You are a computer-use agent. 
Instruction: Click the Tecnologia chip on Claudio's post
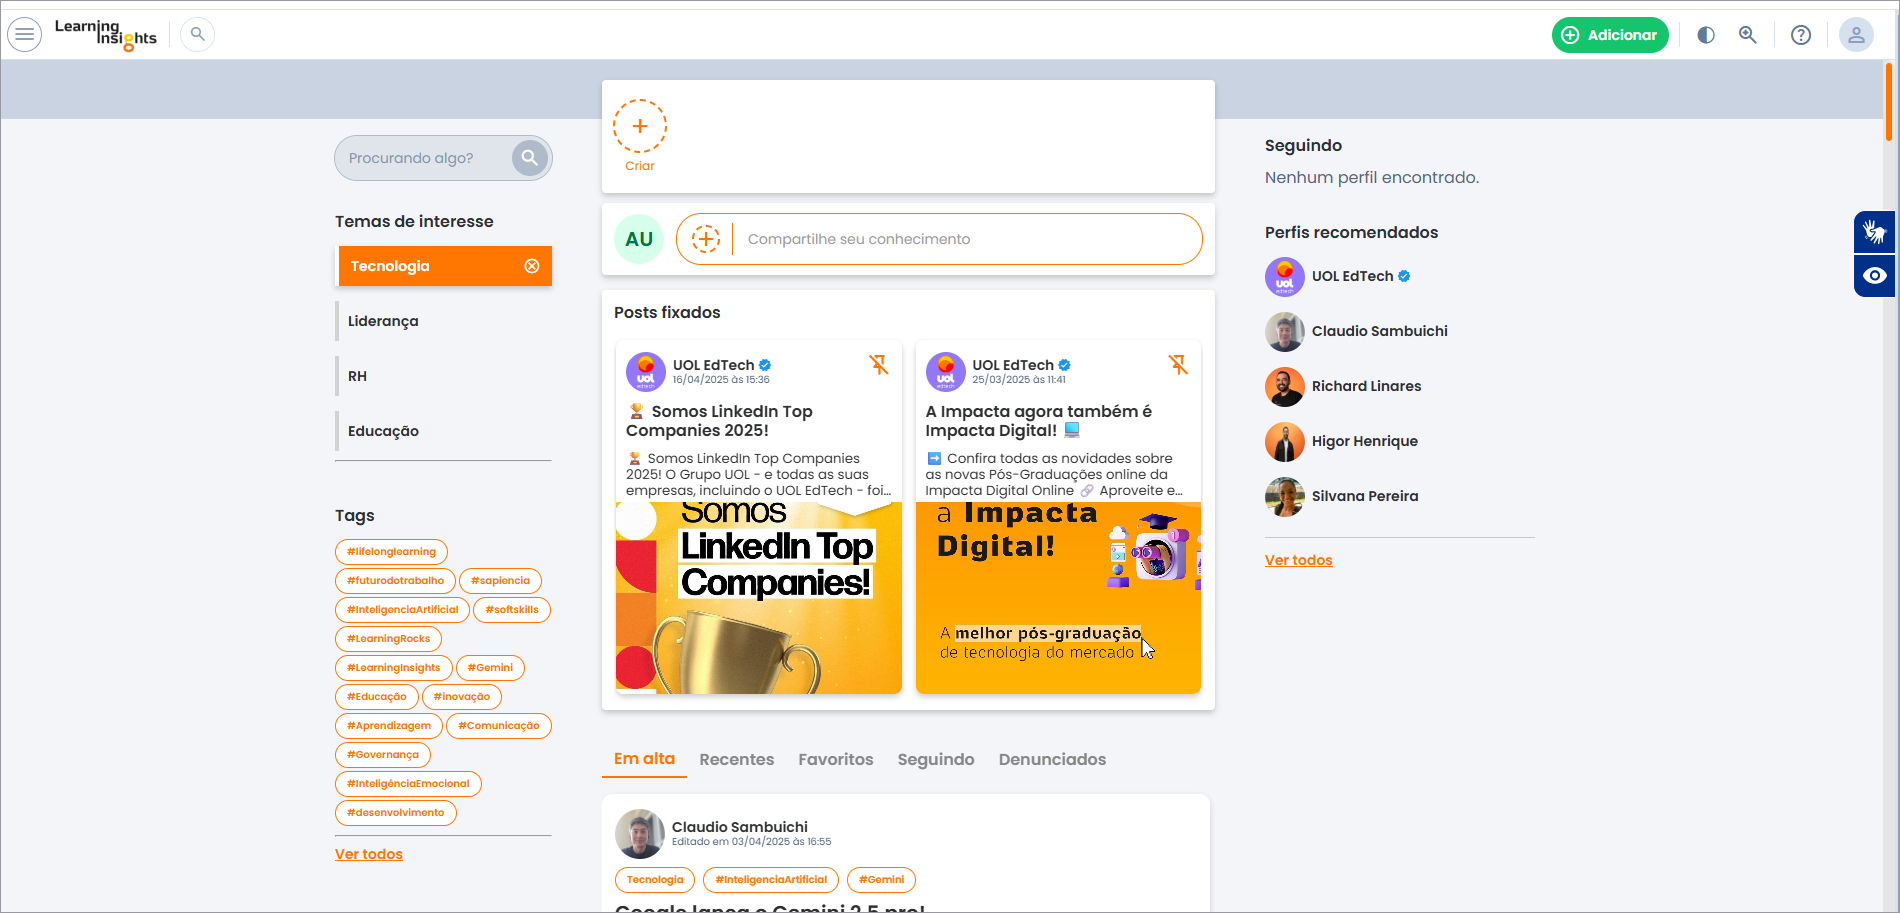point(655,880)
